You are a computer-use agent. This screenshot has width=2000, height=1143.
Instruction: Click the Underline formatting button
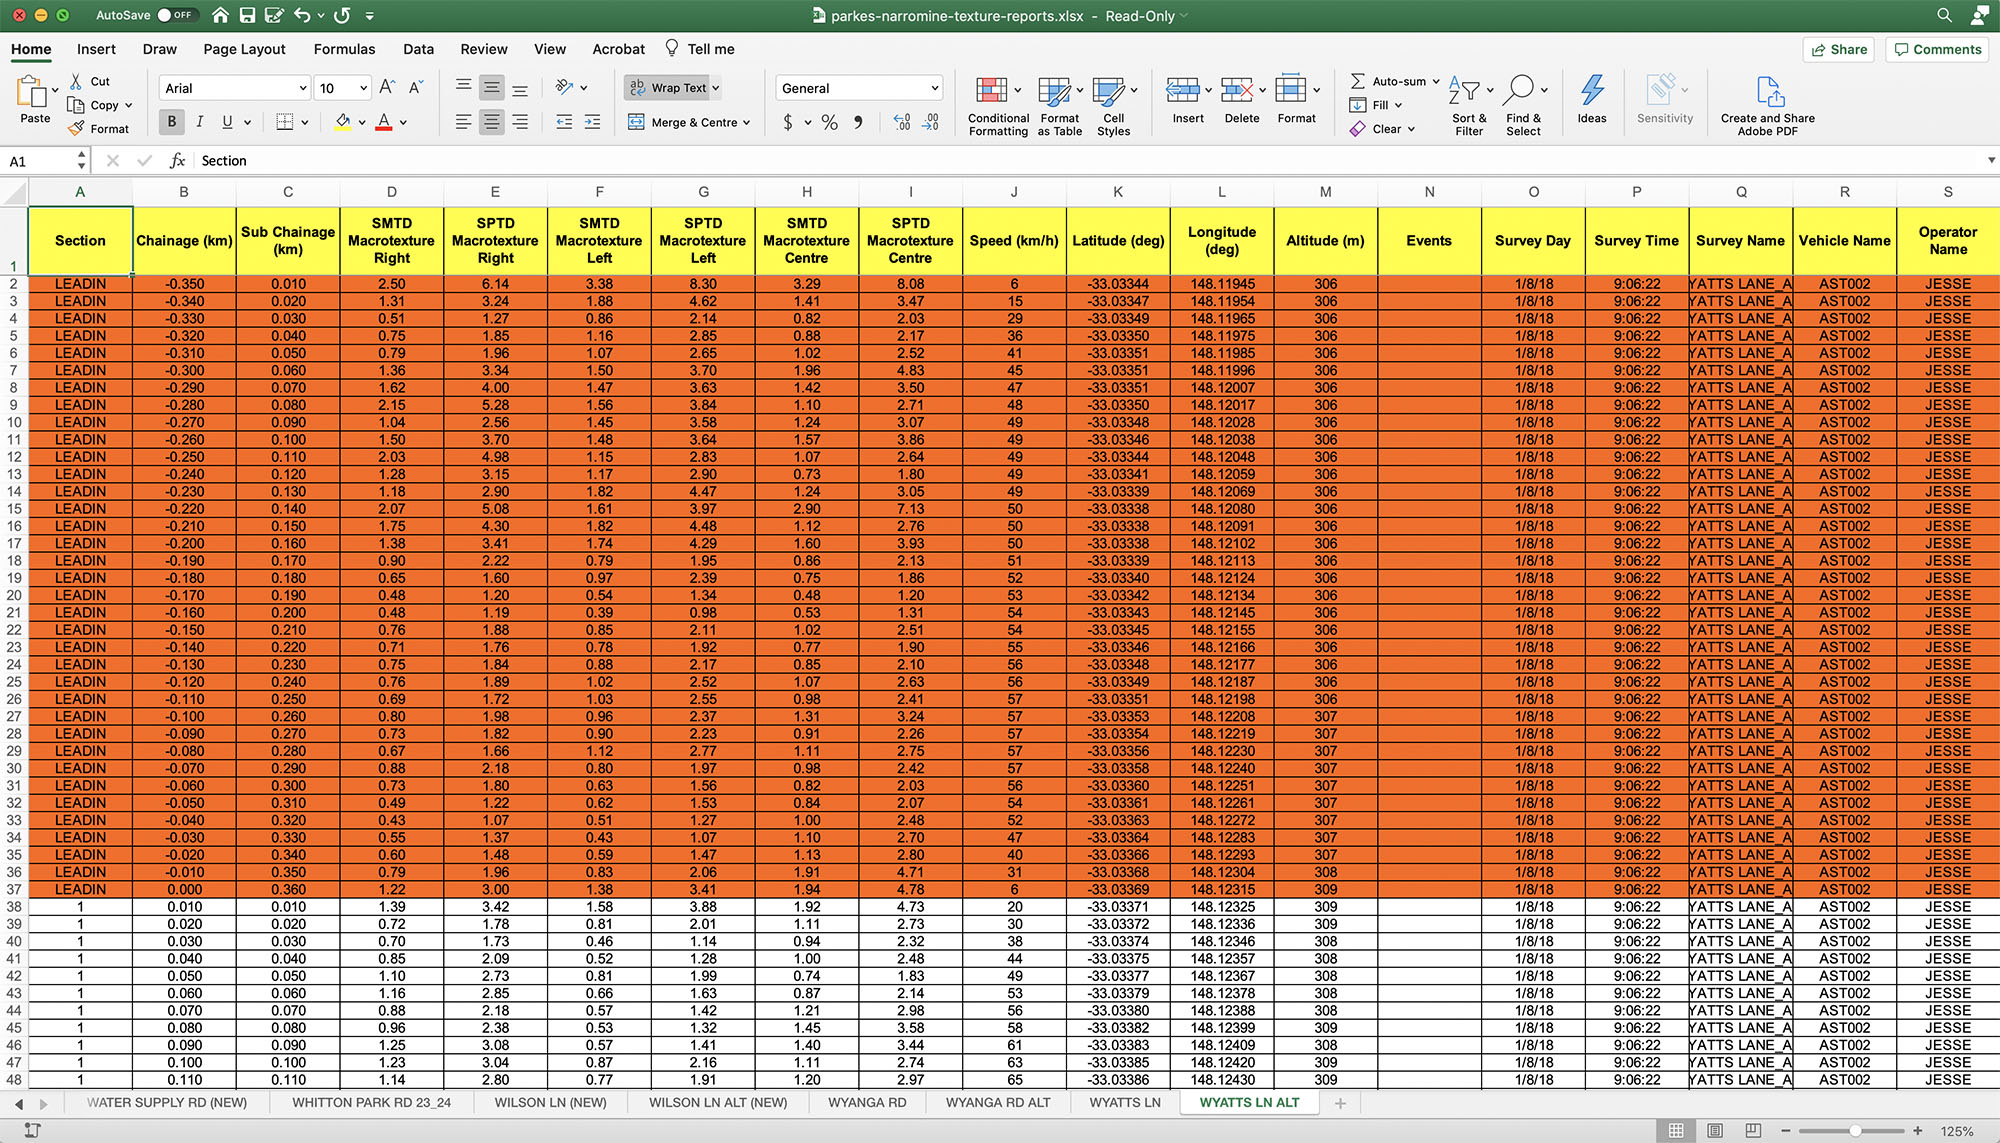coord(227,122)
